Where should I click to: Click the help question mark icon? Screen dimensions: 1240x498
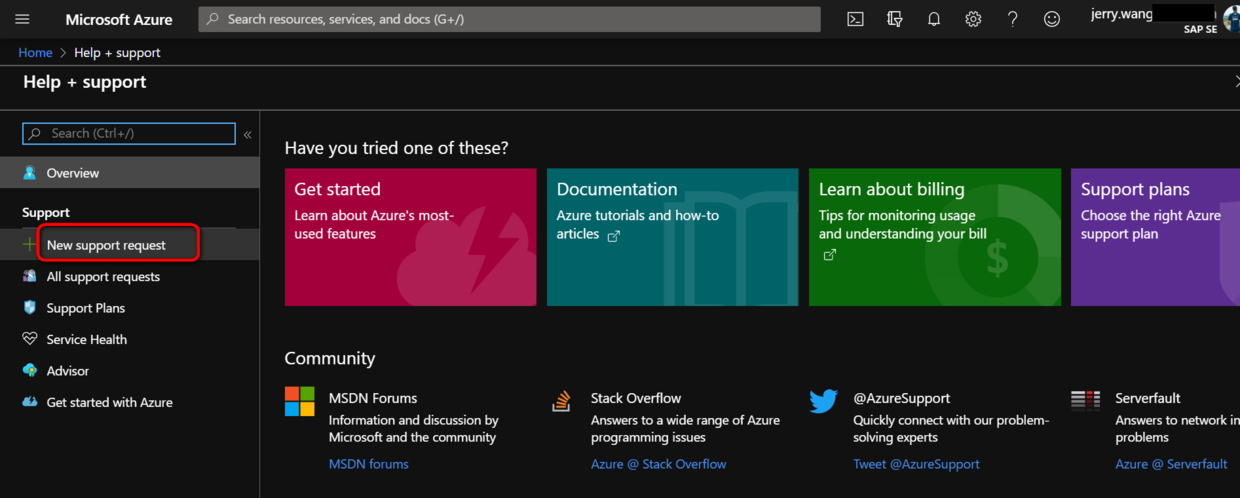pyautogui.click(x=1012, y=19)
